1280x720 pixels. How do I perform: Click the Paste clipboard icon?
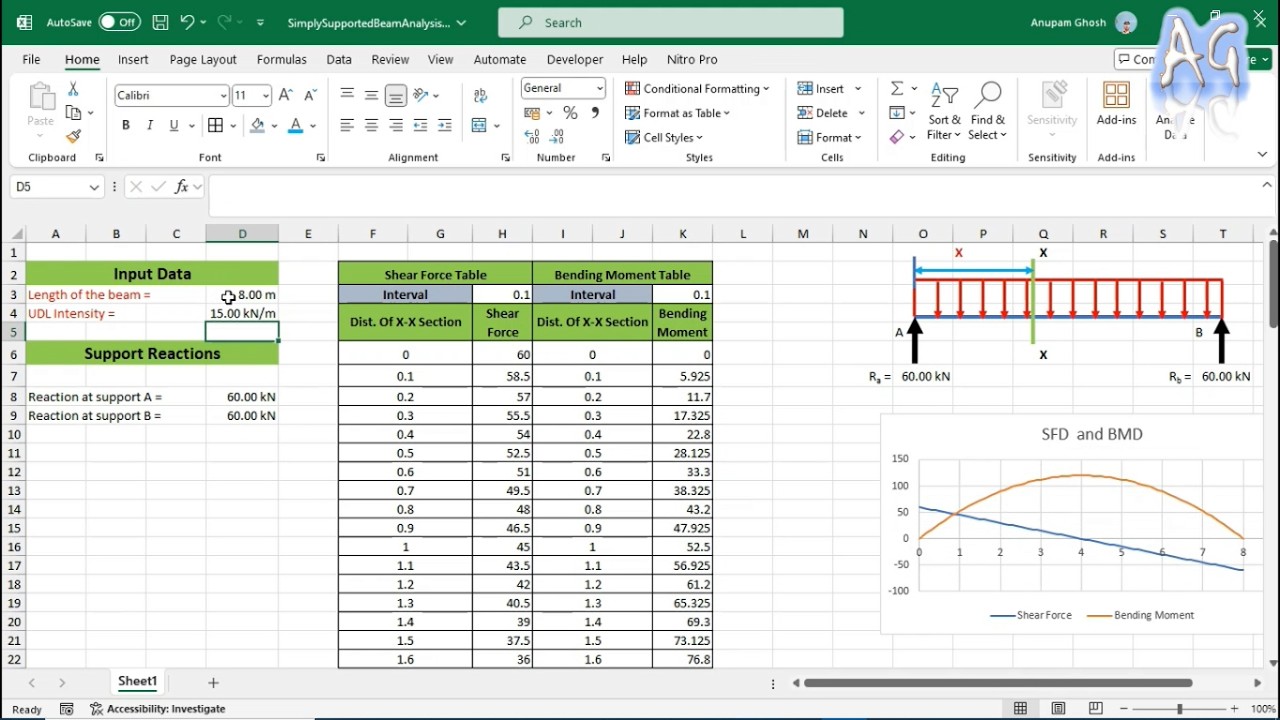tap(41, 97)
